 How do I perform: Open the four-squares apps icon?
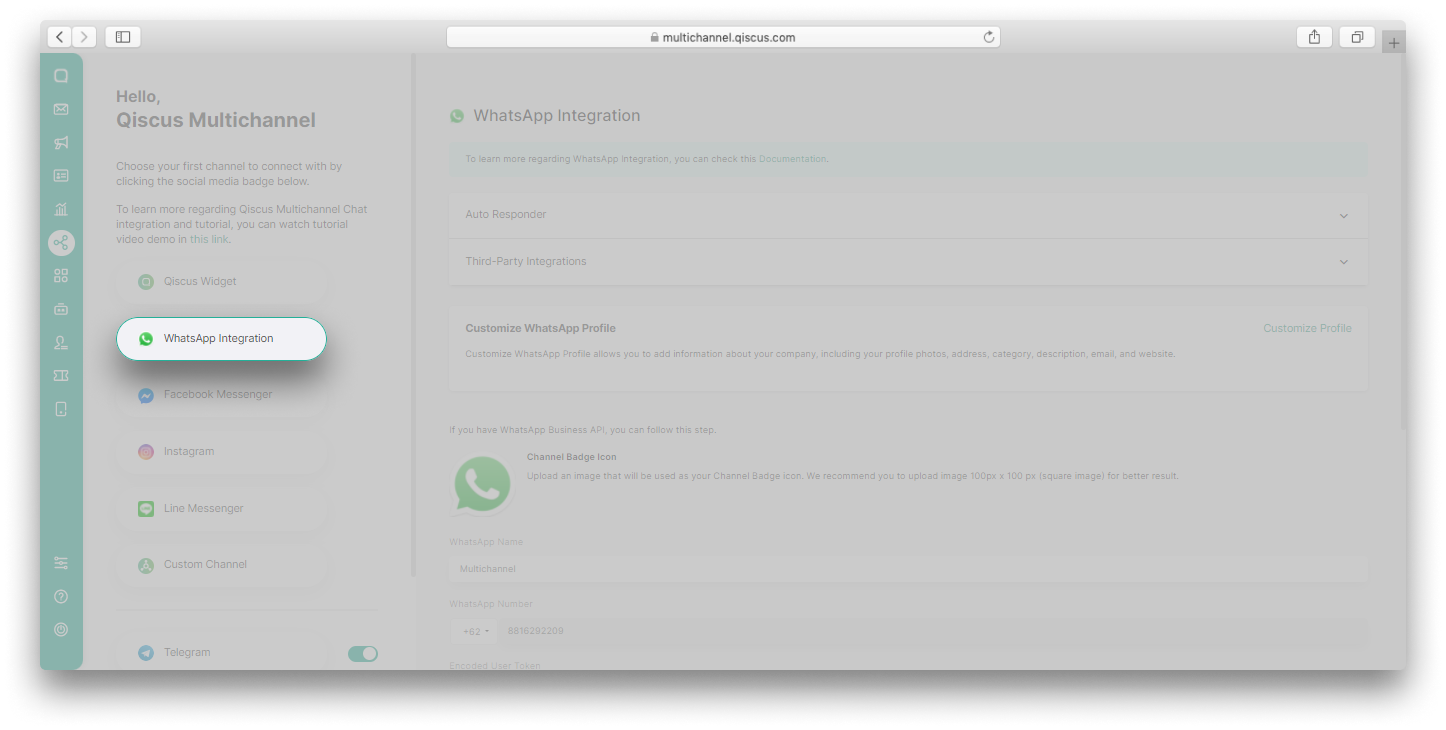61,275
